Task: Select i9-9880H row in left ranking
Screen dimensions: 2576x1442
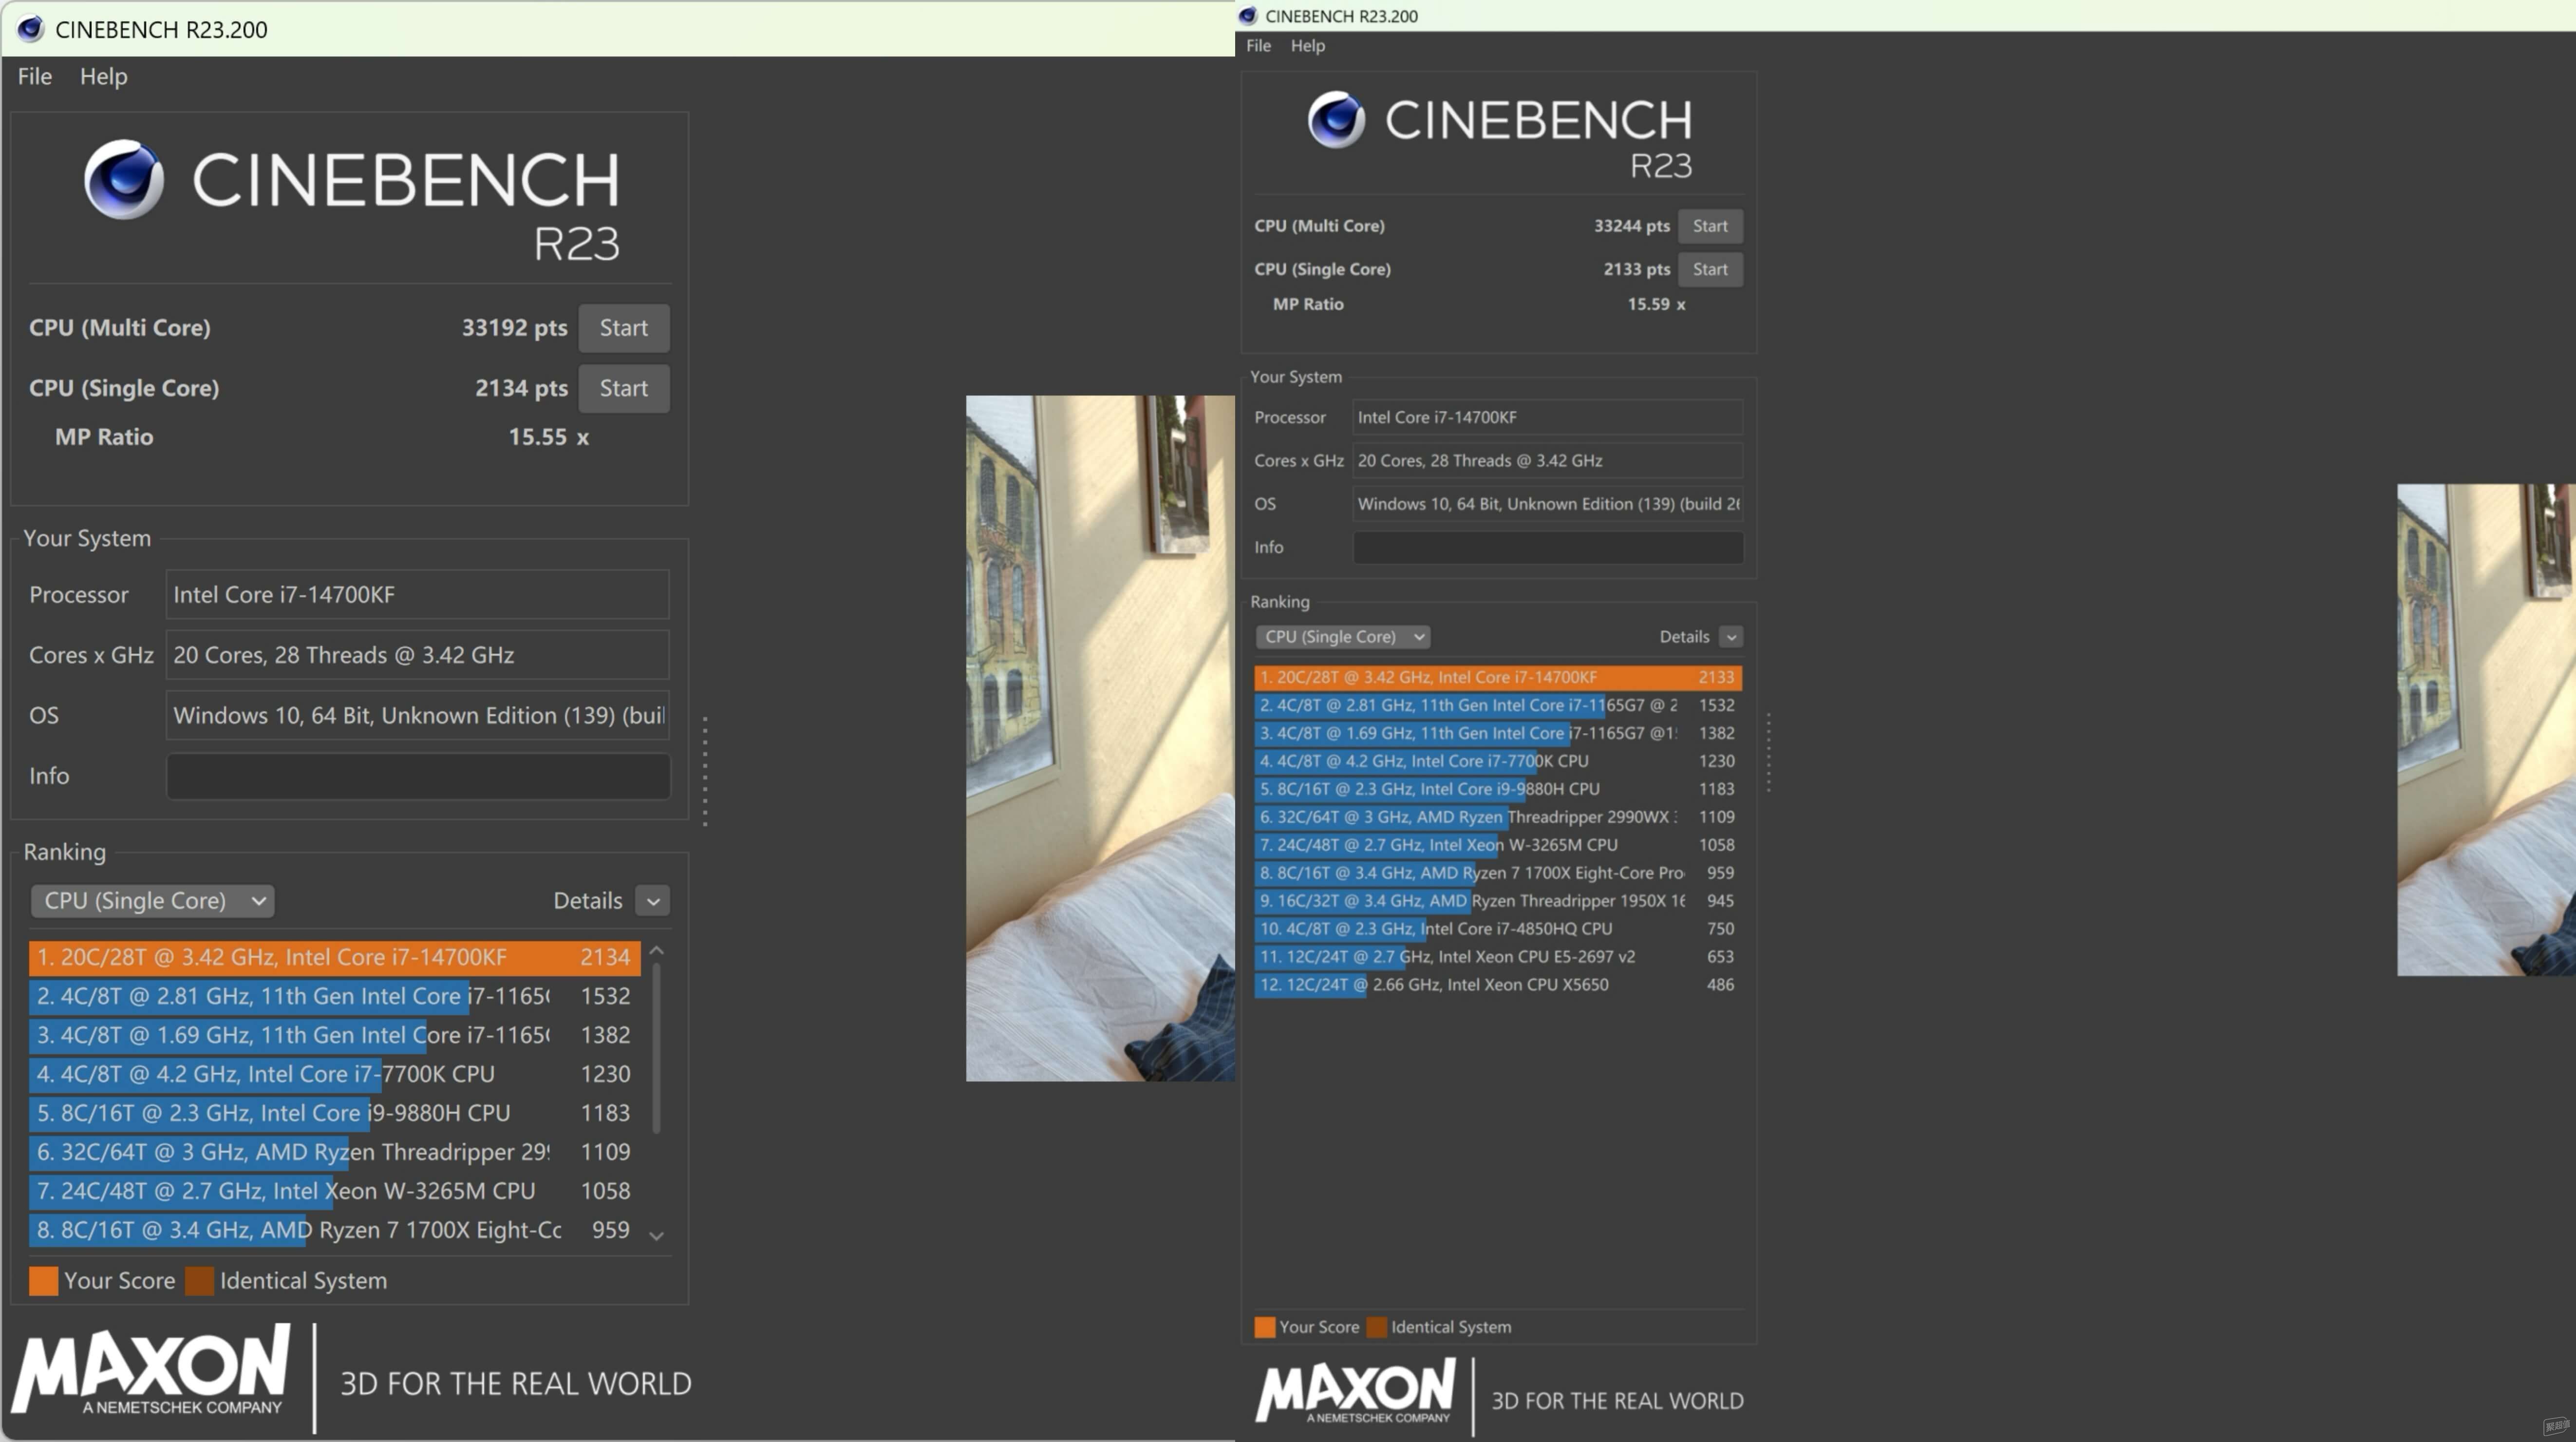Action: pos(334,1113)
